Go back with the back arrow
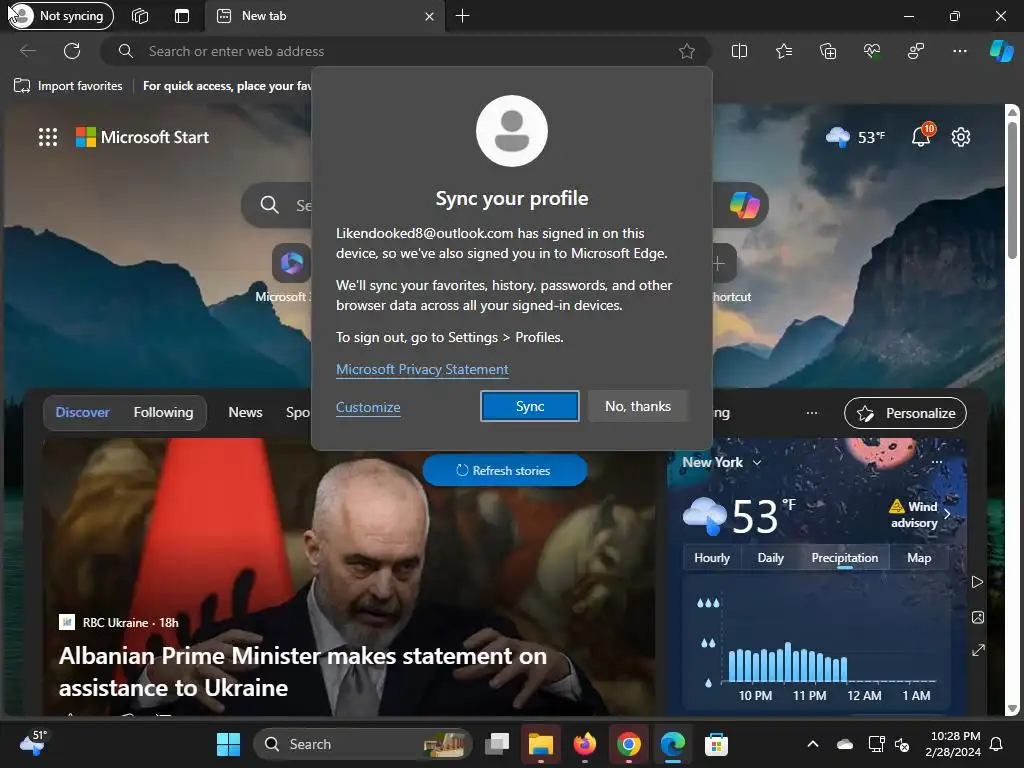The width and height of the screenshot is (1024, 768). 28,51
